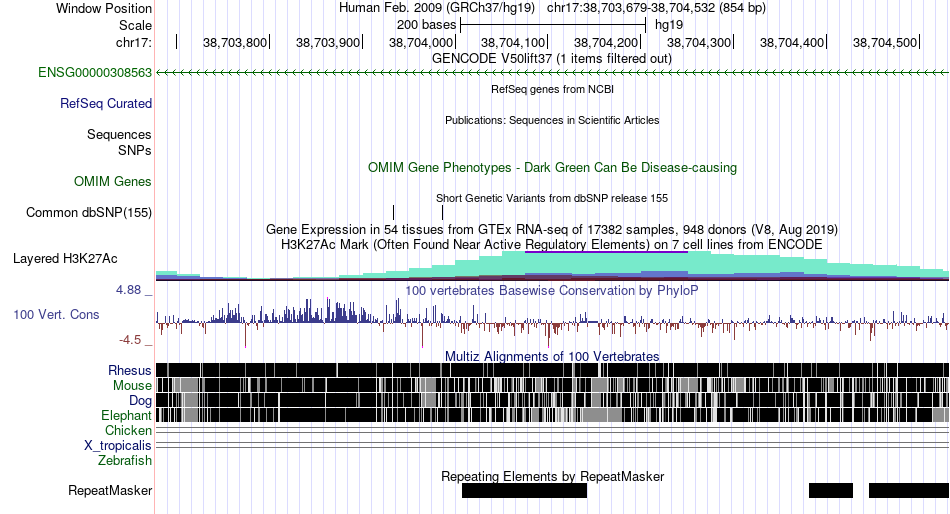Click the 38,704,000 ruler position
This screenshot has width=950, height=514.
(x=421, y=43)
